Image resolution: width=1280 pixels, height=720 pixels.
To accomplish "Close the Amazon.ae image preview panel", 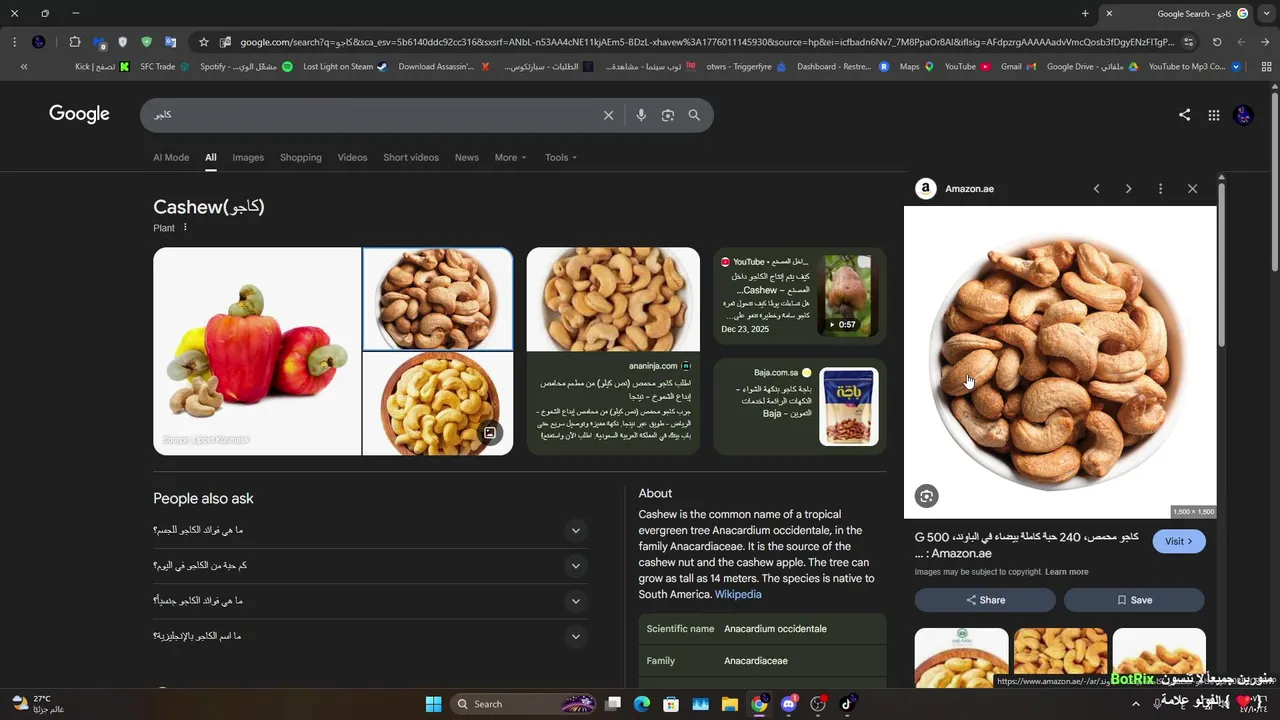I will (1192, 189).
